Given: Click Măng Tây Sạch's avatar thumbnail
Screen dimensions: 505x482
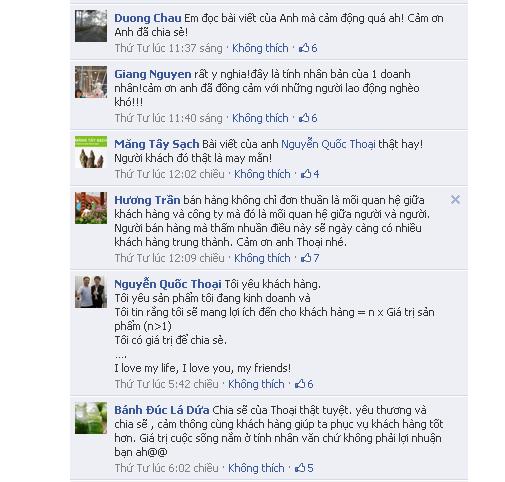Looking at the screenshot, I should tap(91, 152).
